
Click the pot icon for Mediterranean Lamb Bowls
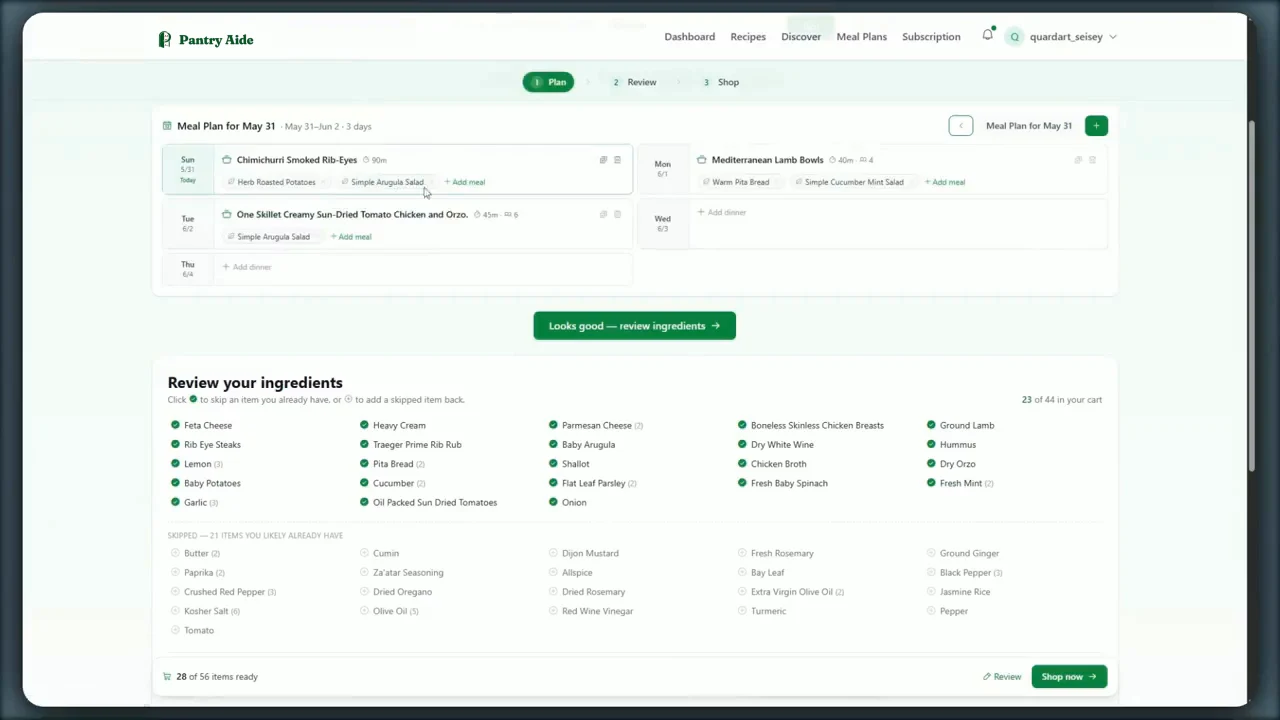[701, 160]
